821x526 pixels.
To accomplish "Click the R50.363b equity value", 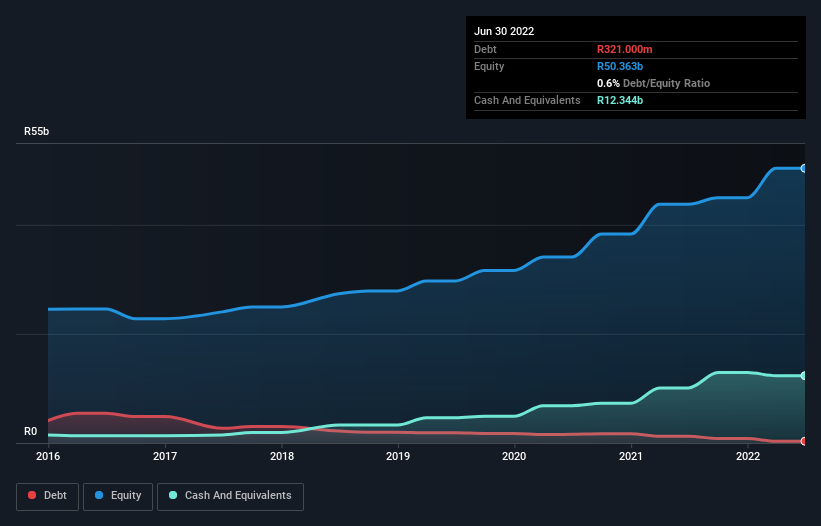I will coord(620,66).
